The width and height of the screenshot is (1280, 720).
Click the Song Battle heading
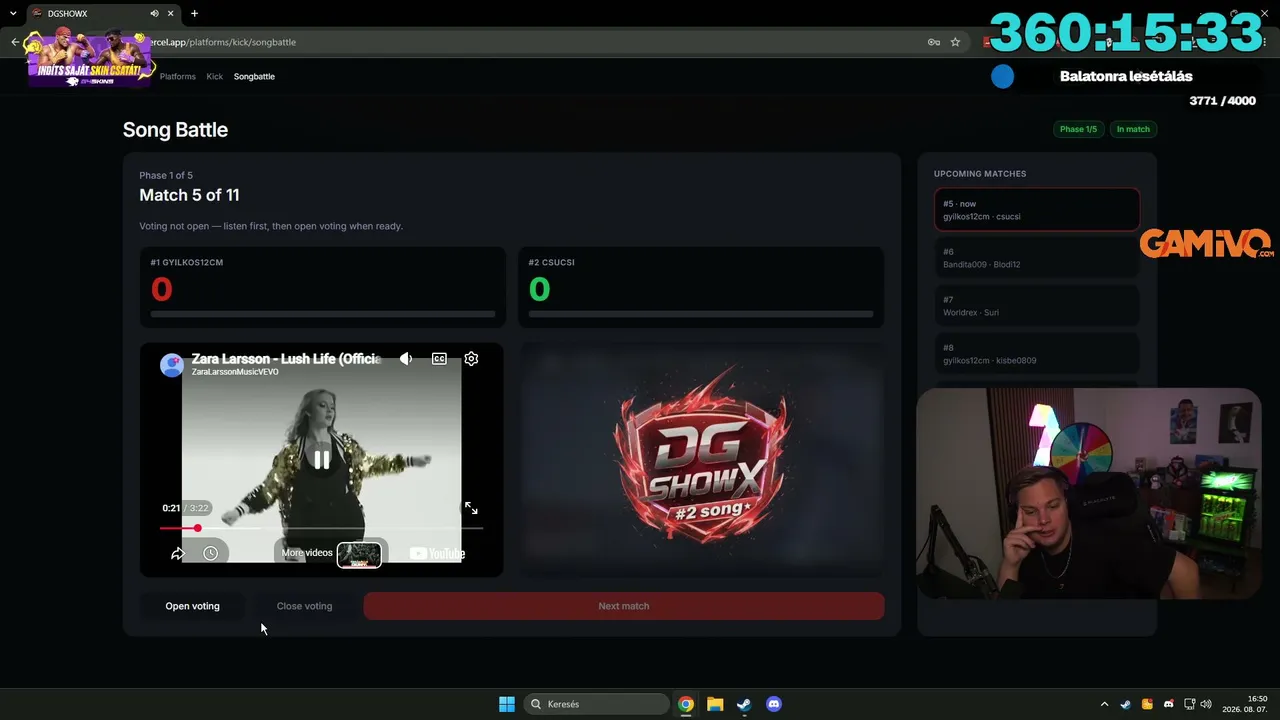click(x=175, y=130)
